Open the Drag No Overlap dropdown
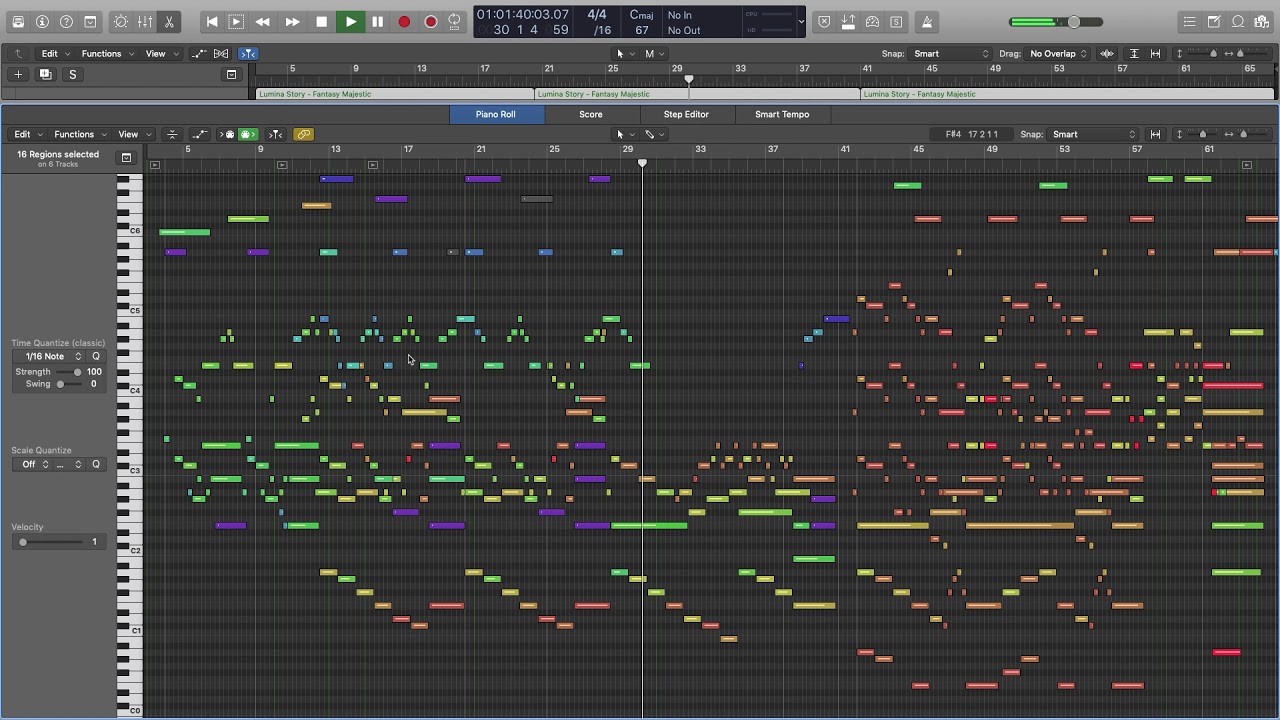Image resolution: width=1280 pixels, height=720 pixels. pyautogui.click(x=1057, y=54)
